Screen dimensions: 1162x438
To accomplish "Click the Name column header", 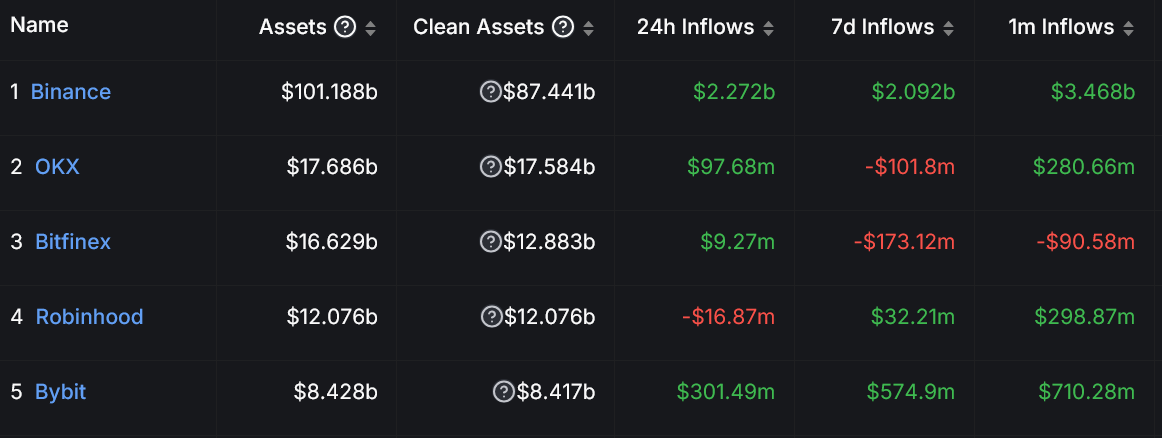I will (39, 25).
